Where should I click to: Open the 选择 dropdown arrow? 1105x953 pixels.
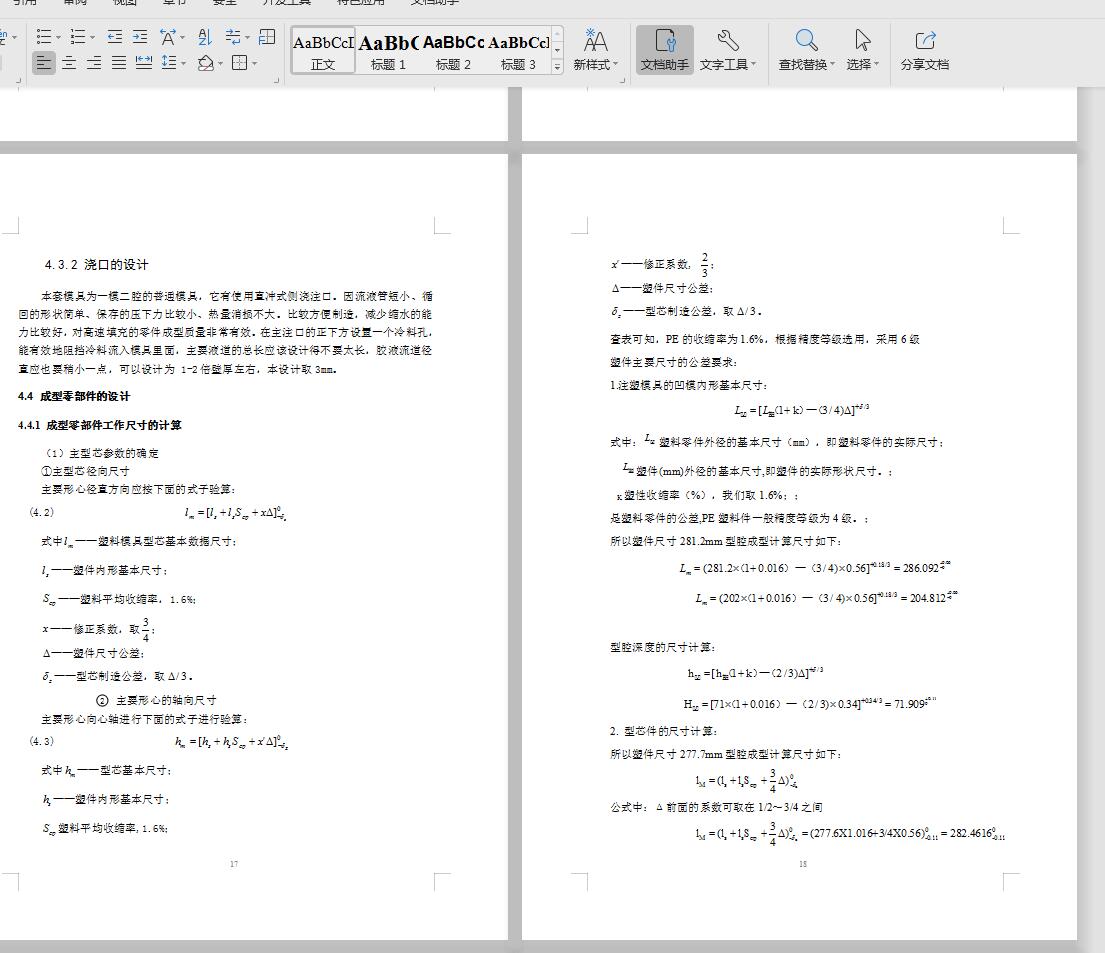[877, 64]
